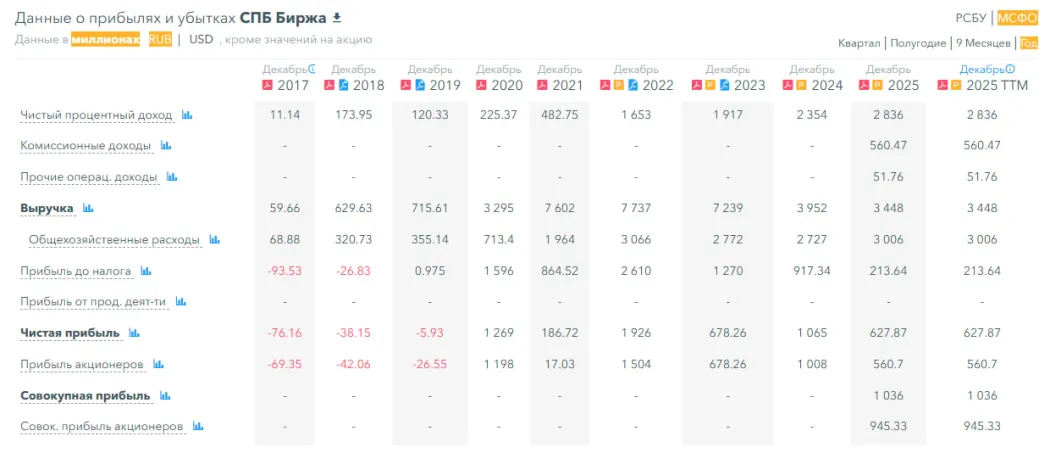Click the download icon next to СПБ Биржа
The width and height of the screenshot is (1050, 453).
pyautogui.click(x=337, y=17)
